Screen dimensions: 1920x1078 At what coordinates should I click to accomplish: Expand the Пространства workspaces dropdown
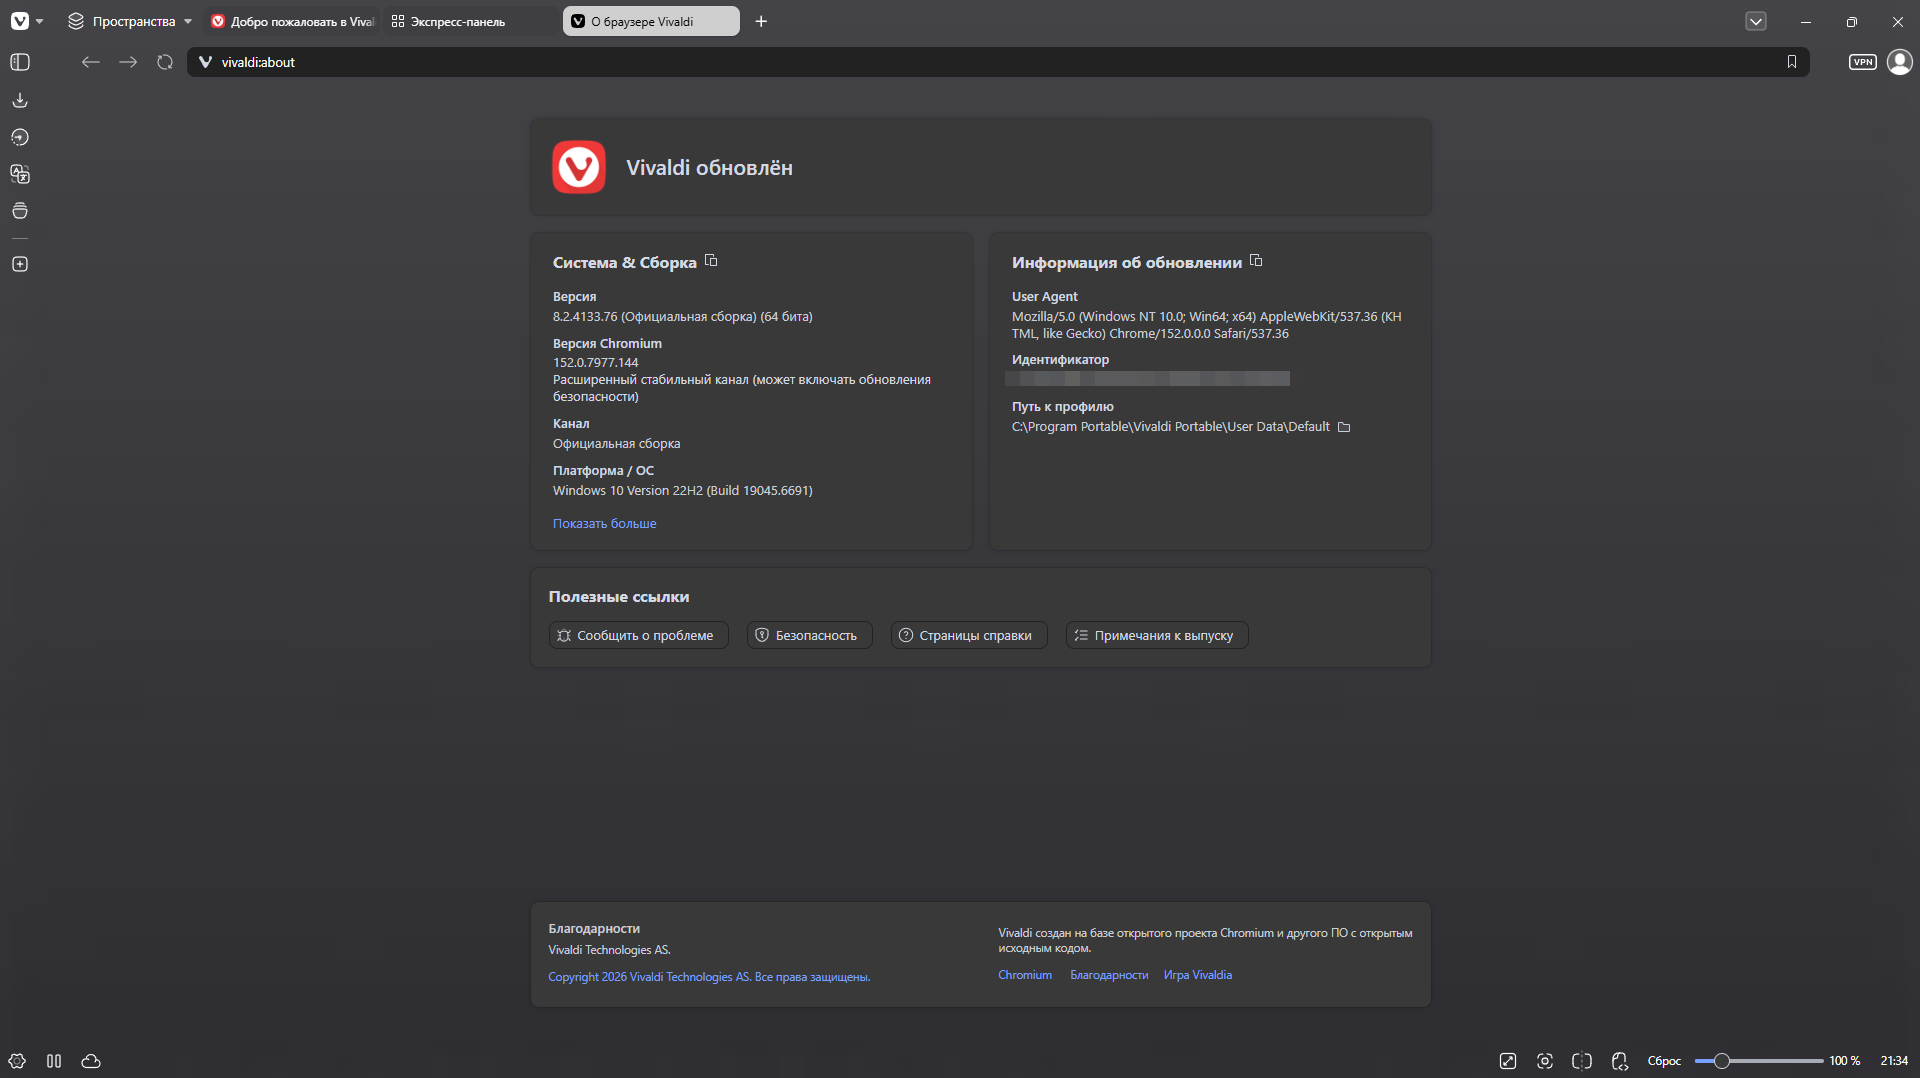130,21
